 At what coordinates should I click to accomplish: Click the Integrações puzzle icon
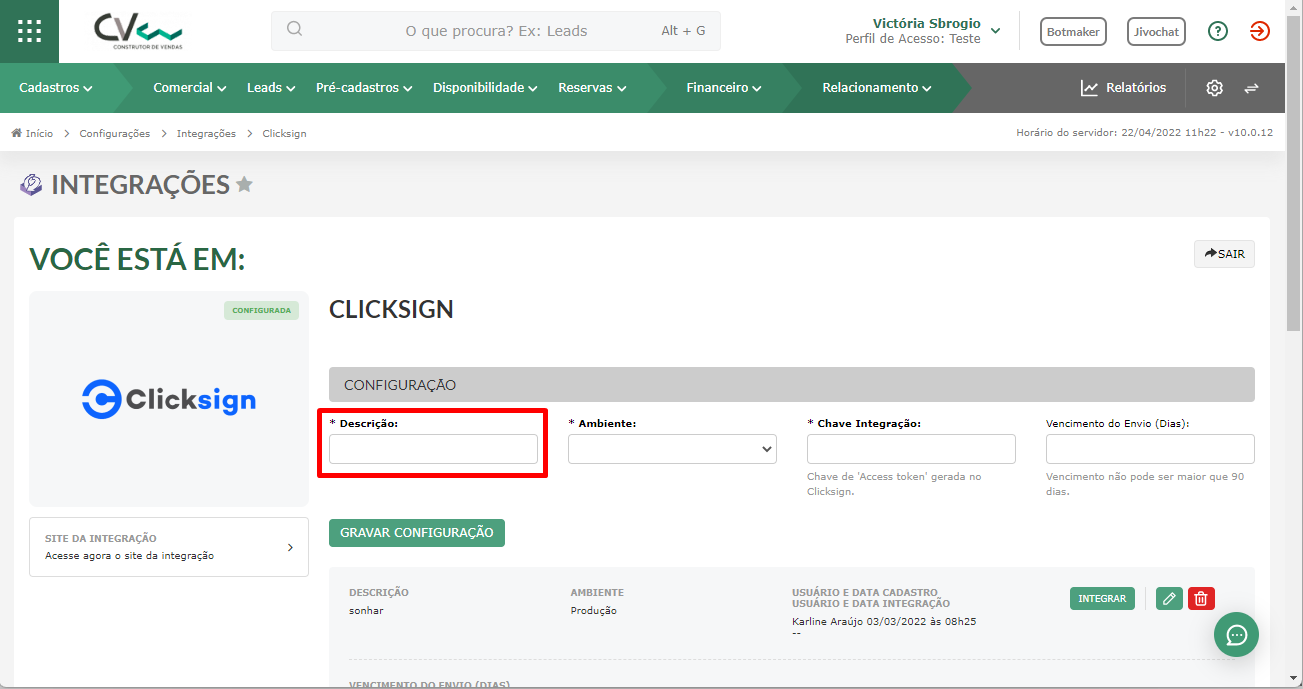point(31,185)
